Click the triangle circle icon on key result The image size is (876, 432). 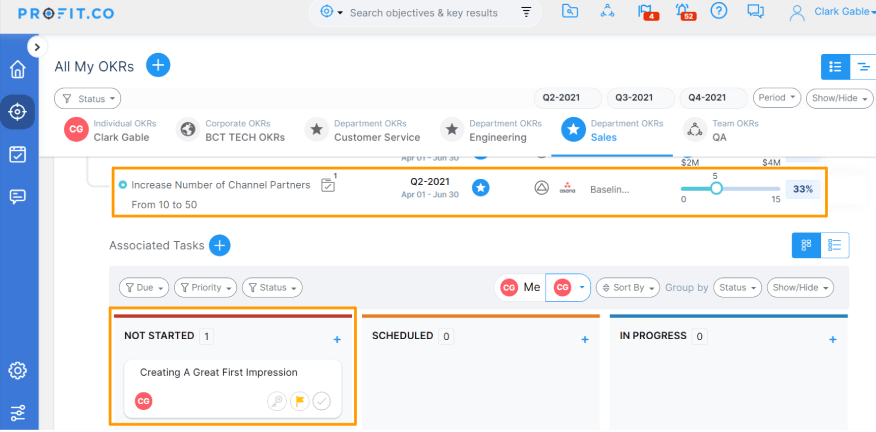tap(541, 189)
